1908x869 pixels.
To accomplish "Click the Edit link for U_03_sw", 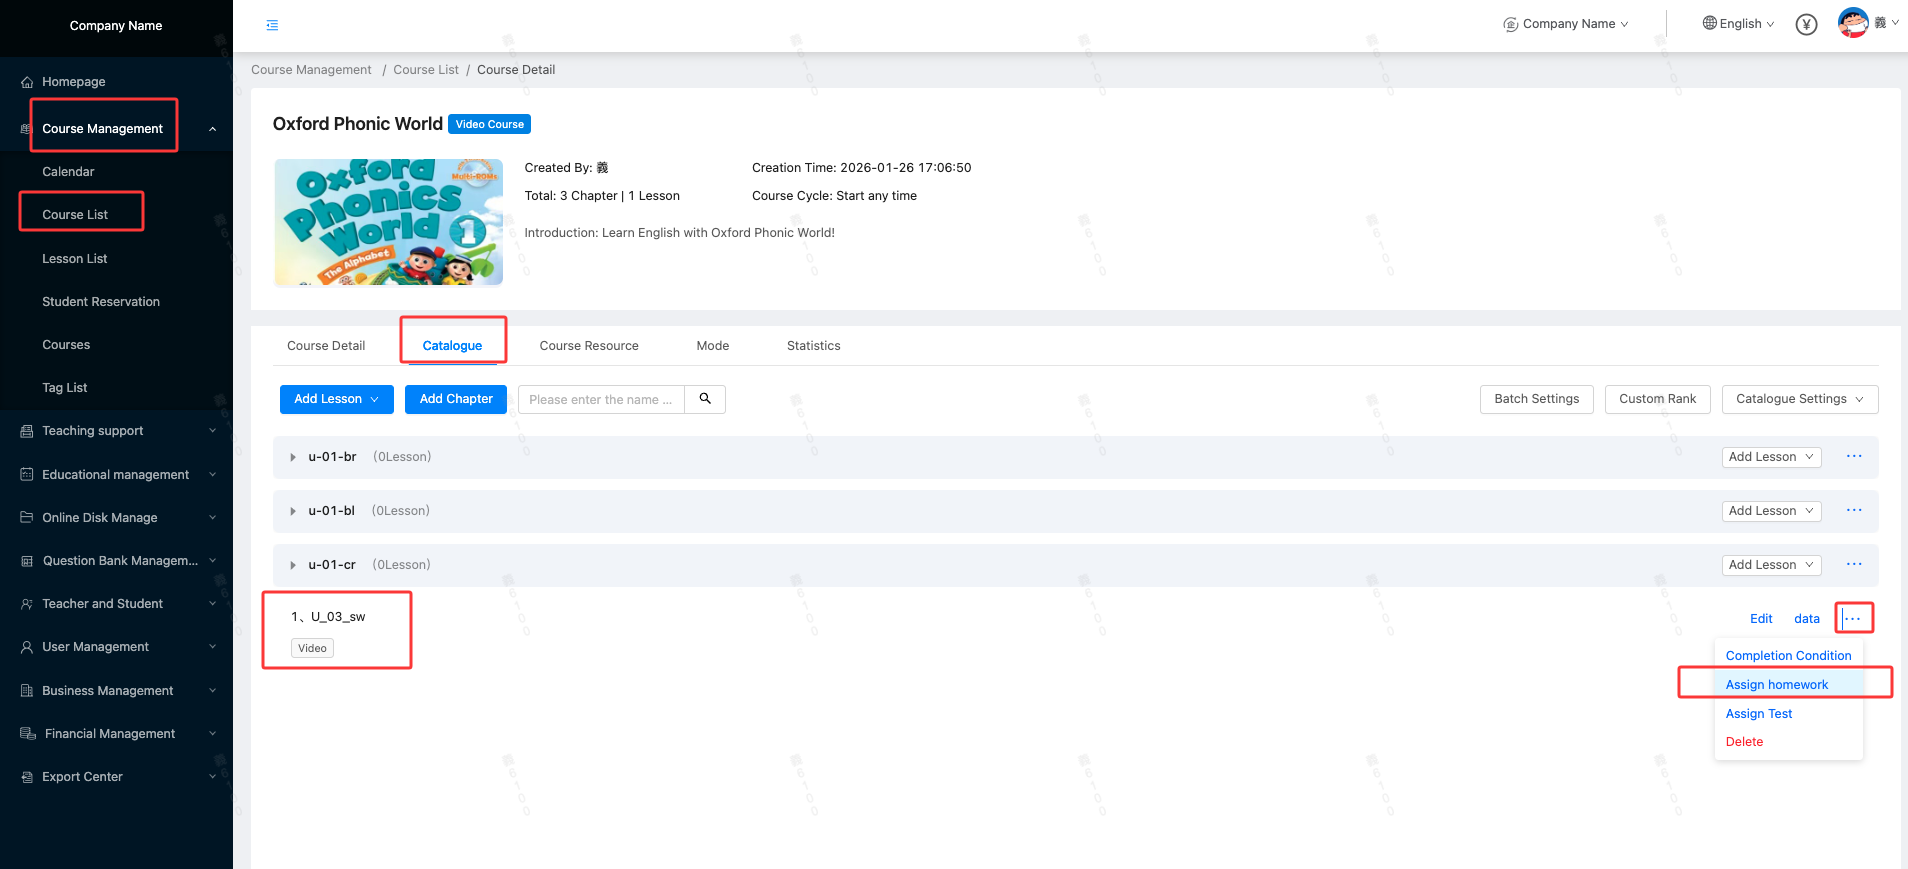I will (x=1760, y=619).
